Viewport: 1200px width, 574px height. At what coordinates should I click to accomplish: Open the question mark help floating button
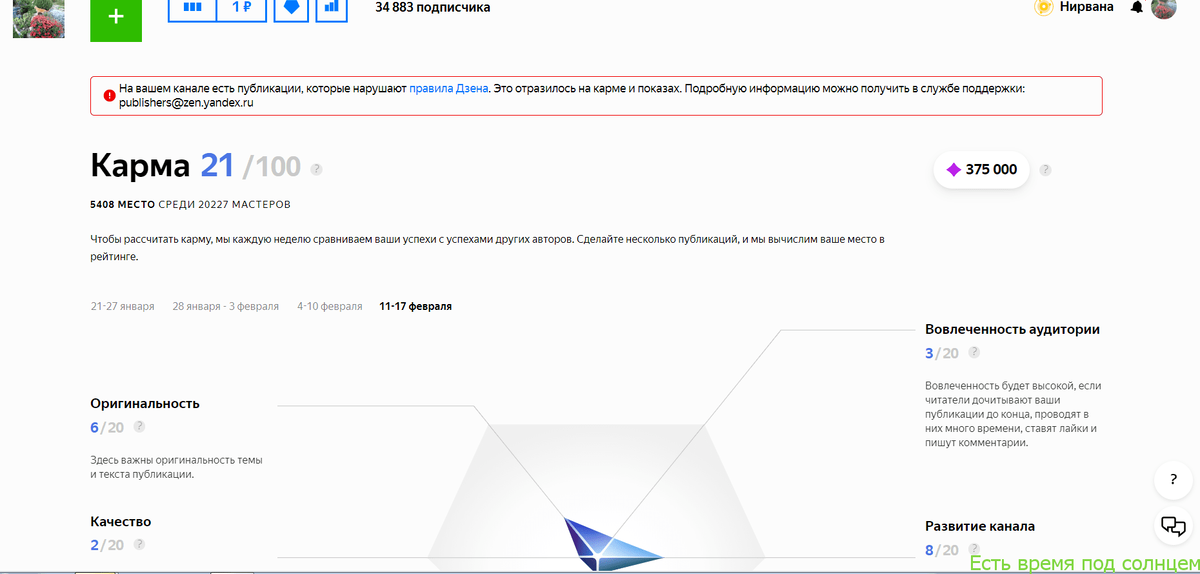[x=1173, y=480]
